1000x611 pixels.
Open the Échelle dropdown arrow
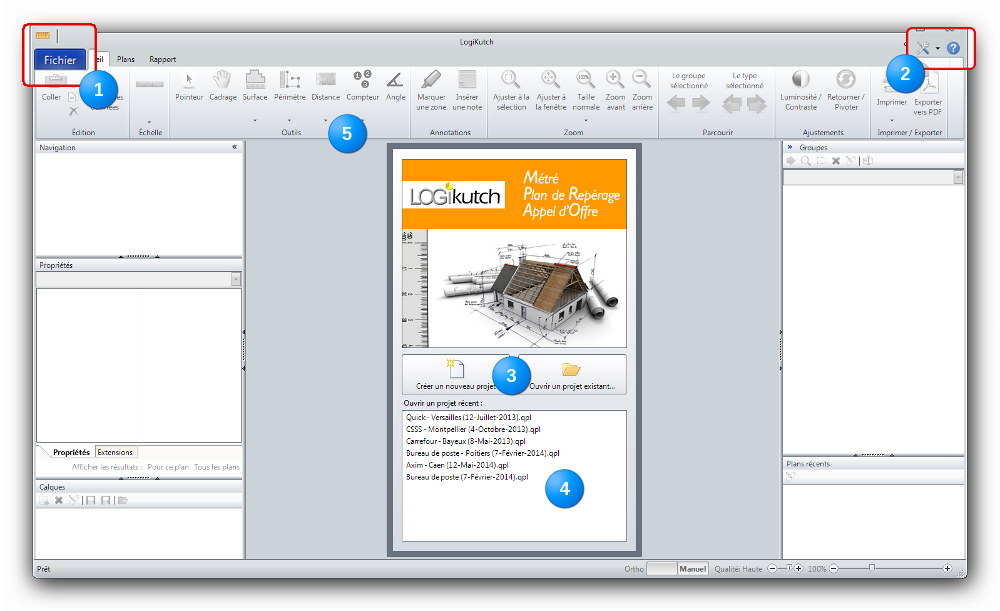pos(149,122)
